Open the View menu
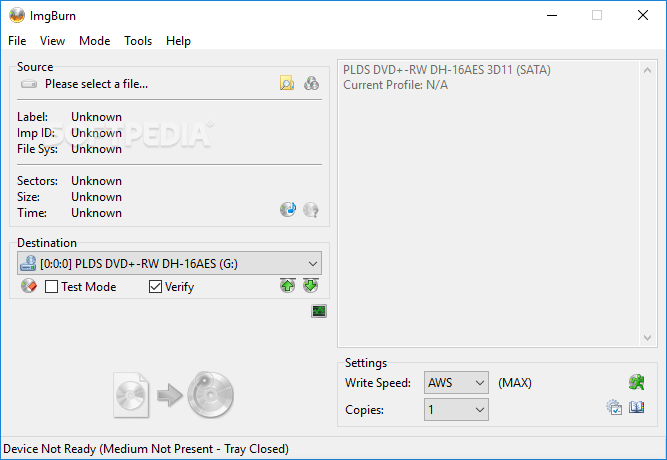The image size is (667, 460). click(52, 41)
